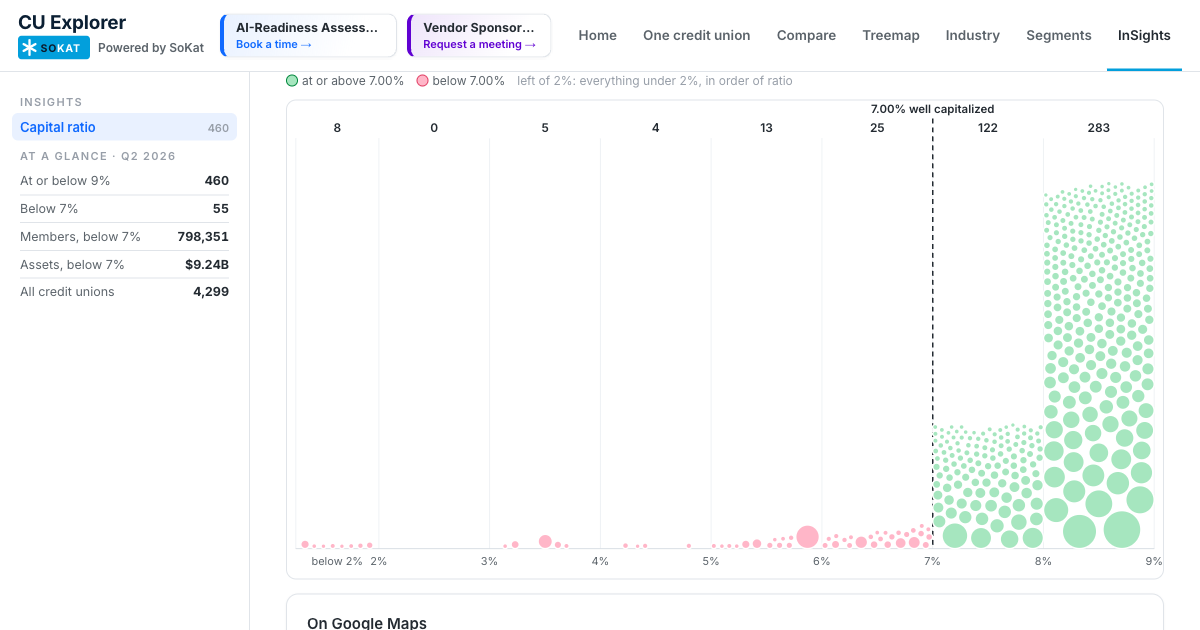The height and width of the screenshot is (630, 1200).
Task: Click the 'Below 7%' stat row
Action: click(x=124, y=209)
